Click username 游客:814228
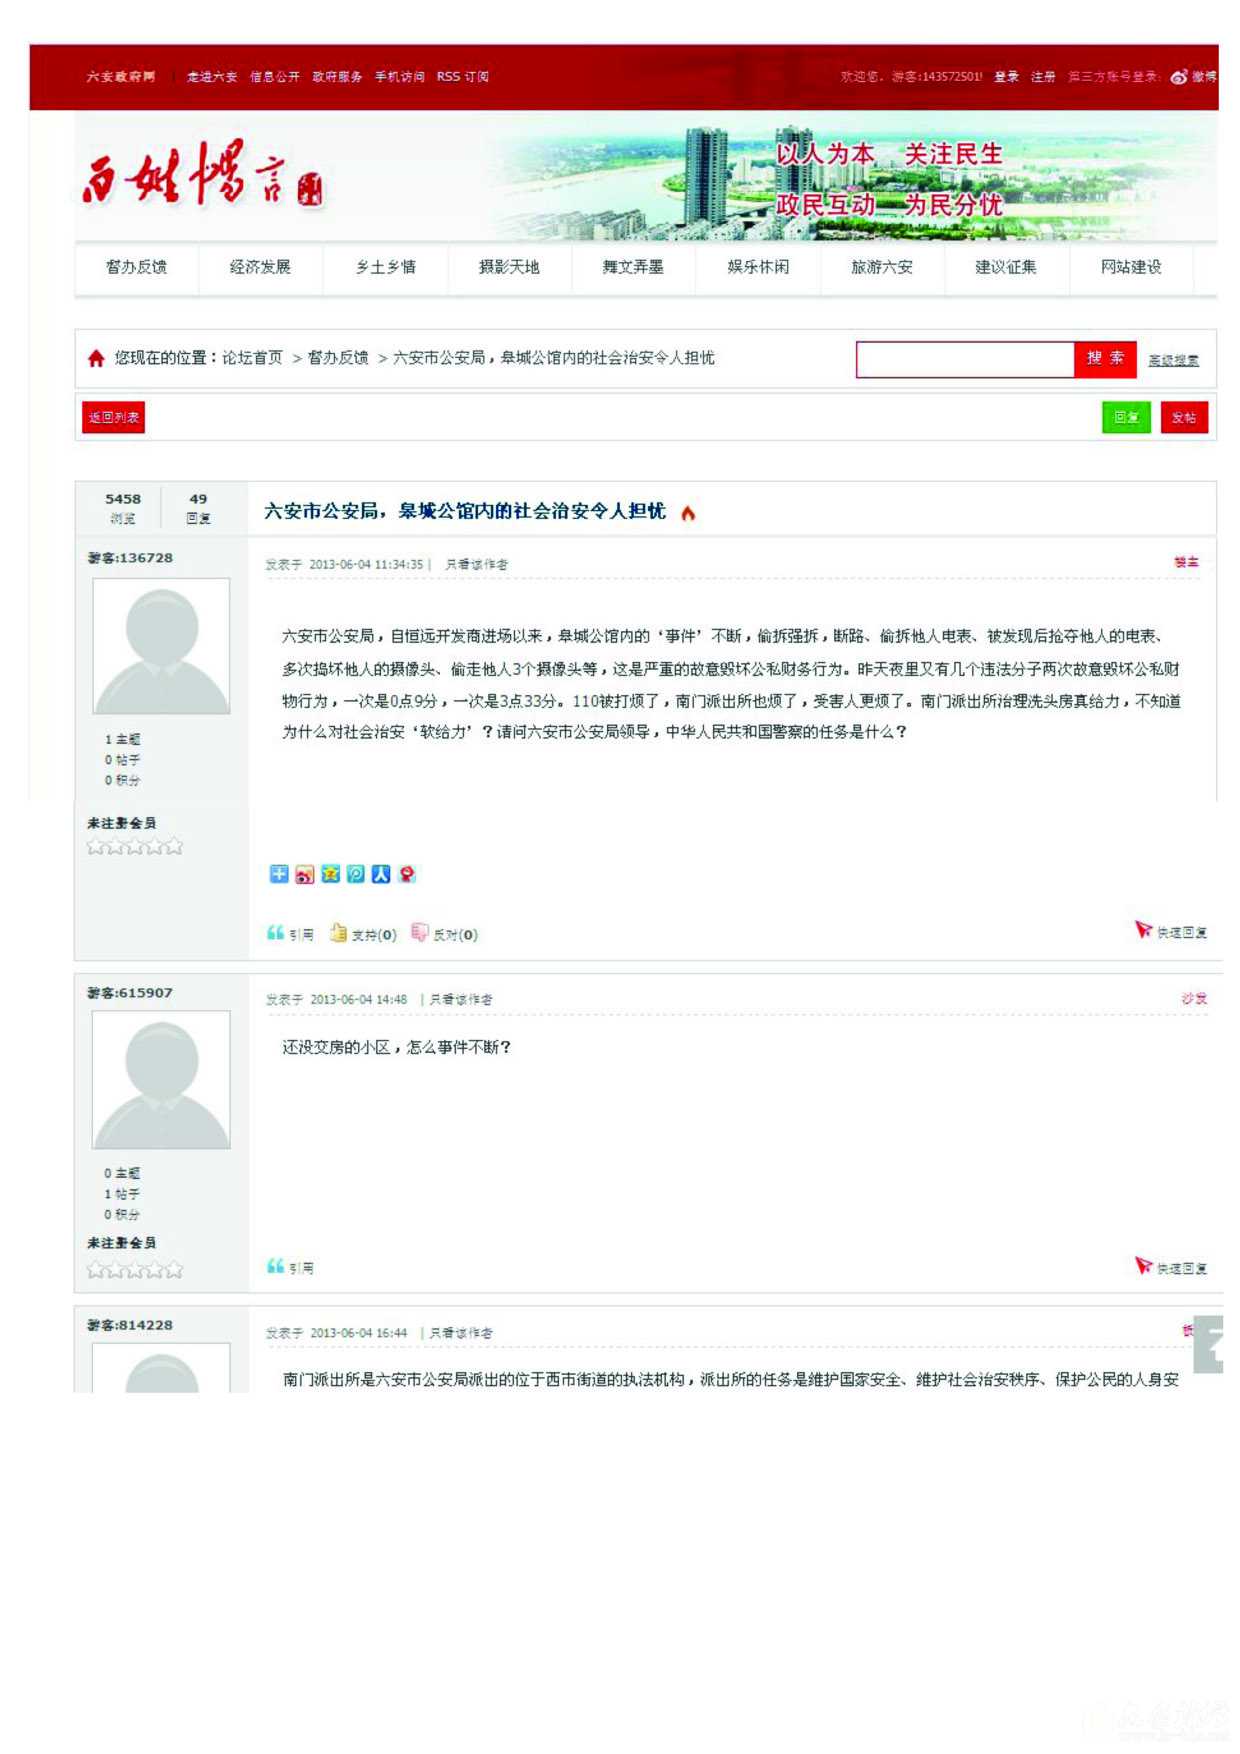This screenshot has height=1754, width=1240. point(130,1325)
